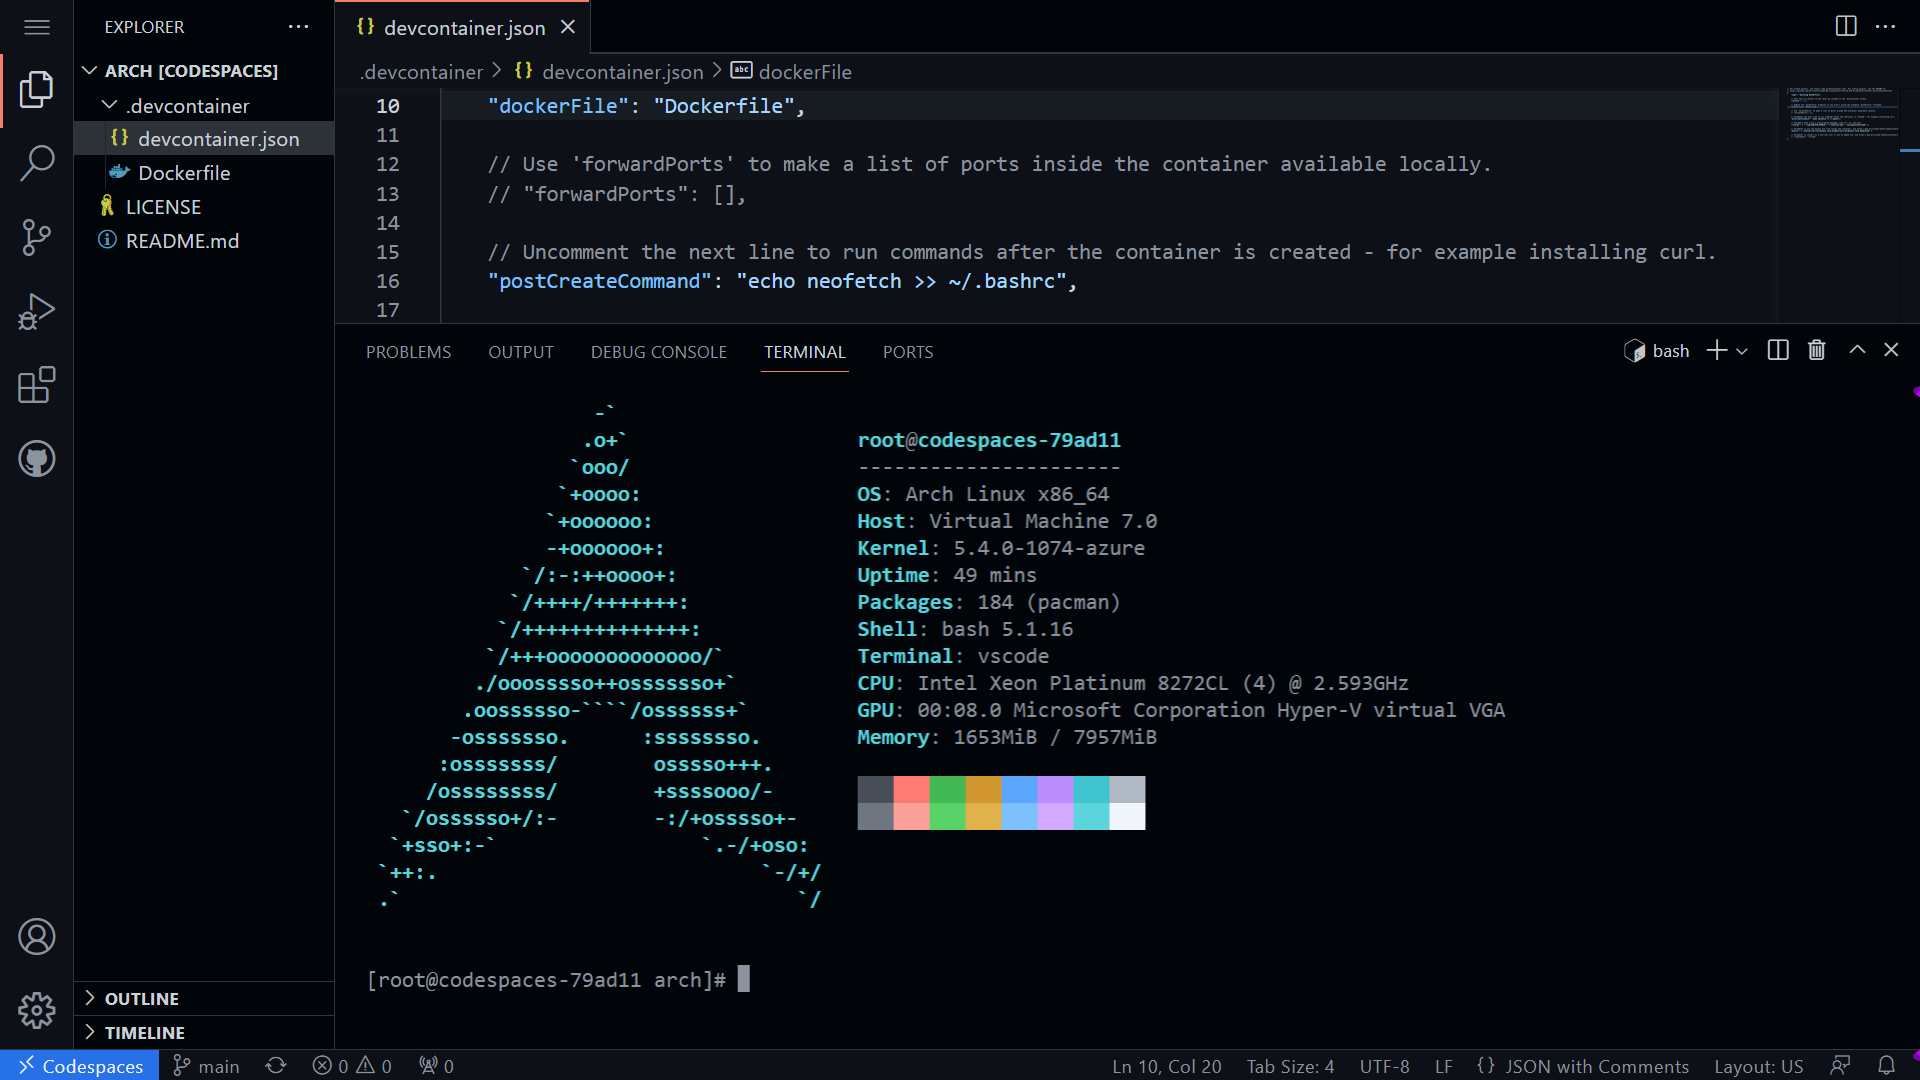1920x1080 pixels.
Task: Open the Codespaces remote indicator
Action: coord(80,1066)
